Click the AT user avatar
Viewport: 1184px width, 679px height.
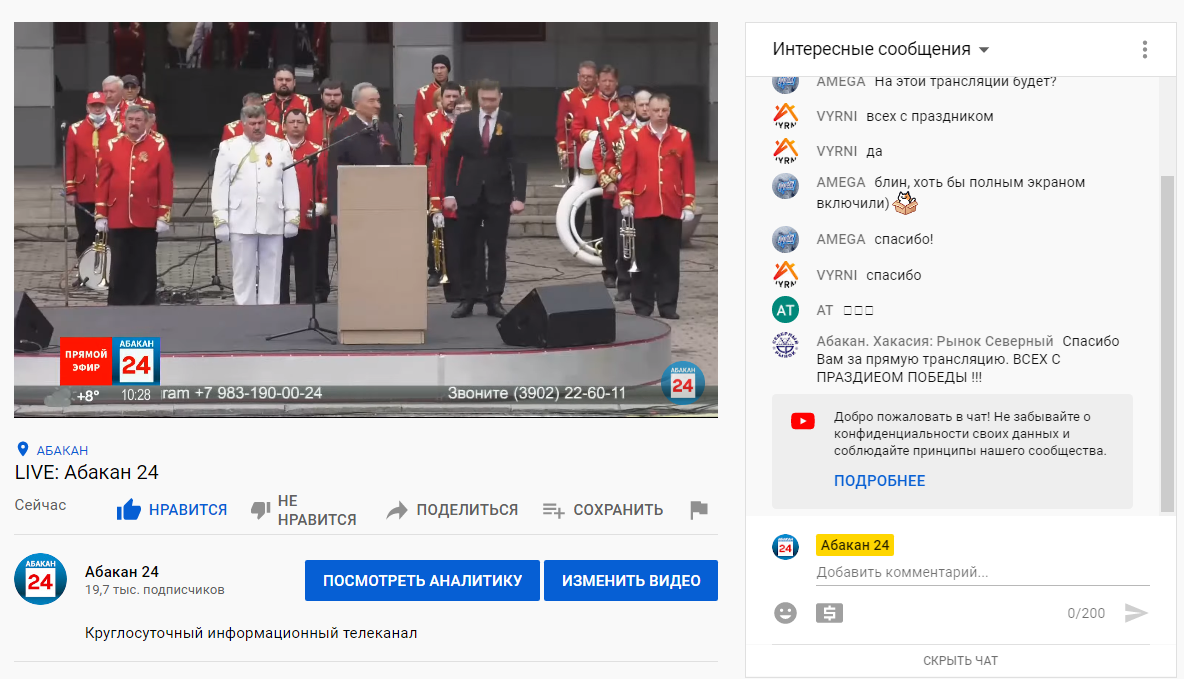(x=785, y=310)
